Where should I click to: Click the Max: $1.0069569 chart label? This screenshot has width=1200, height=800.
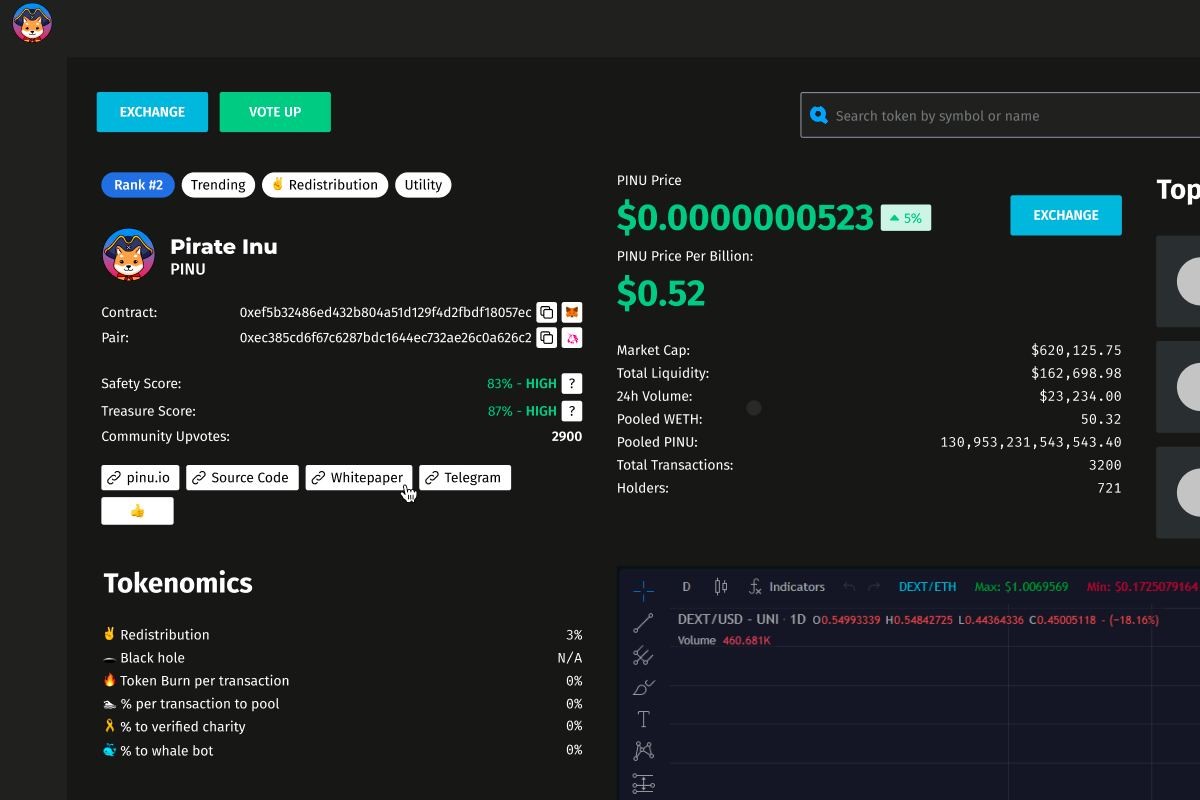pyautogui.click(x=1021, y=587)
